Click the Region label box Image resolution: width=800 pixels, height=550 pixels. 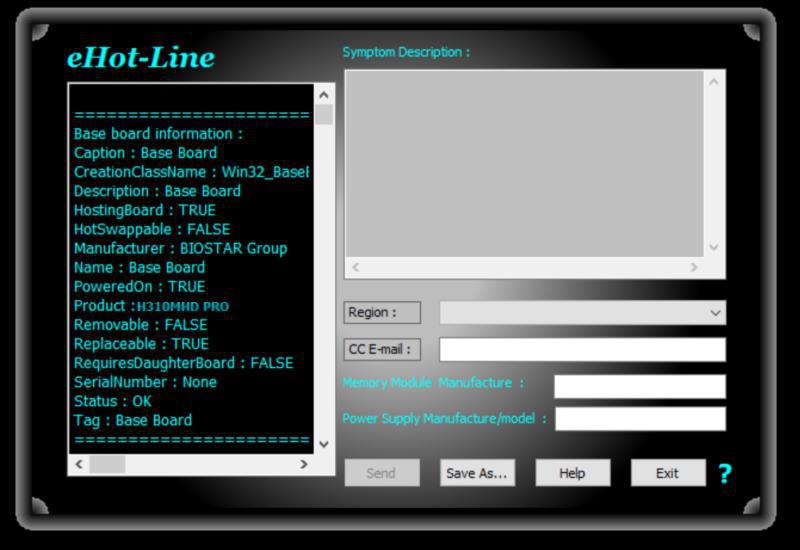(382, 312)
